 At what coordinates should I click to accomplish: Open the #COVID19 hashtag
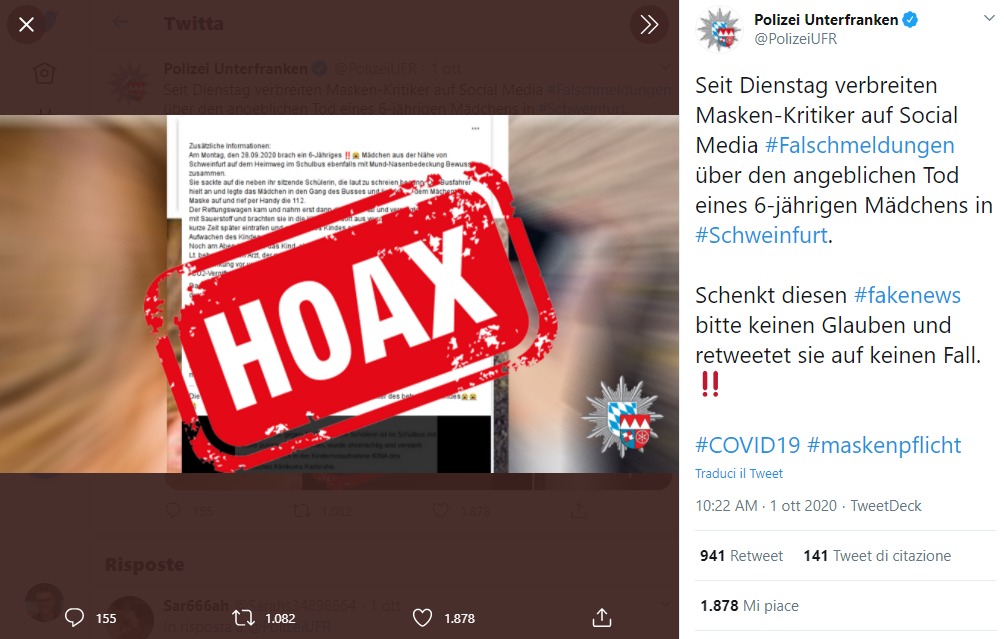tap(748, 445)
